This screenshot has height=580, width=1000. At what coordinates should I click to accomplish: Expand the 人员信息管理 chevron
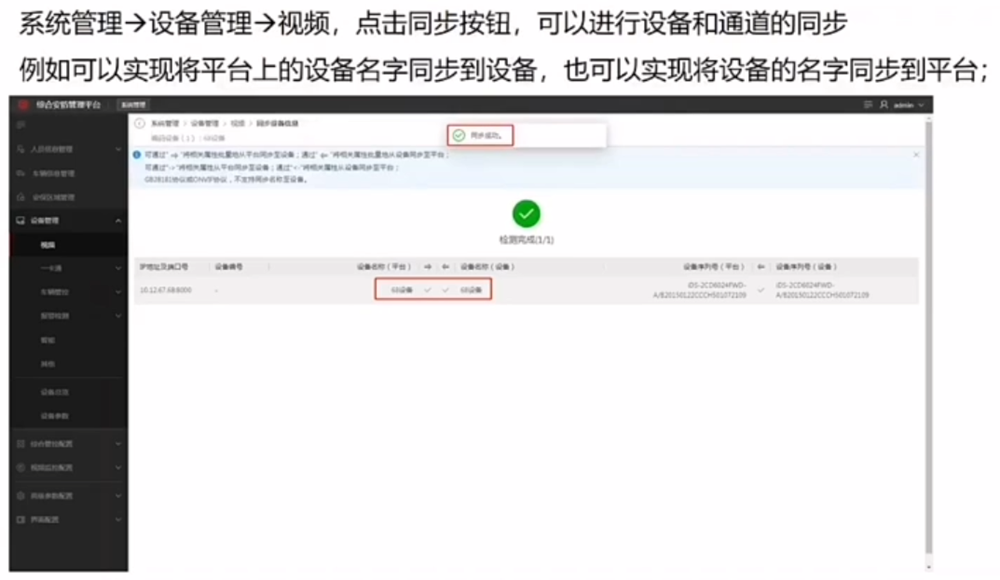[x=118, y=149]
